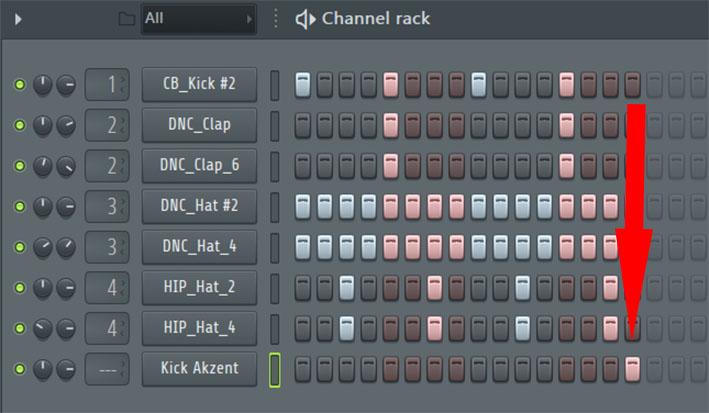Click the folder icon beside the All filter
709x413 pixels.
point(126,19)
